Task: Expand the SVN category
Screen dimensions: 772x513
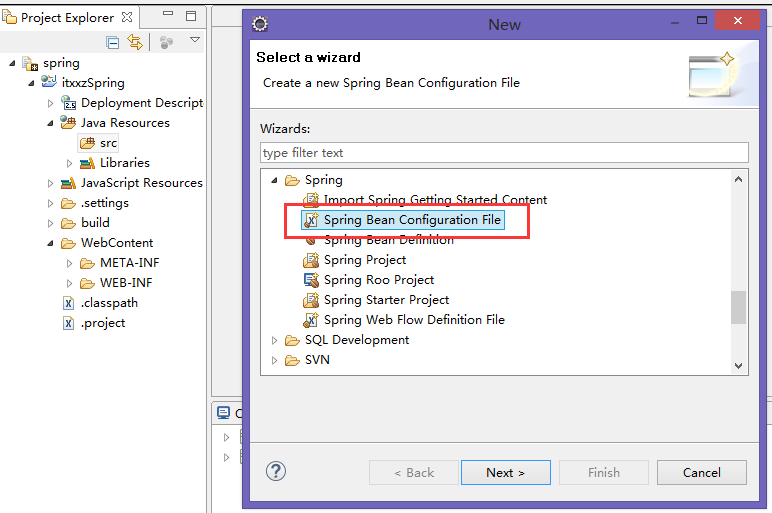Action: pos(274,361)
